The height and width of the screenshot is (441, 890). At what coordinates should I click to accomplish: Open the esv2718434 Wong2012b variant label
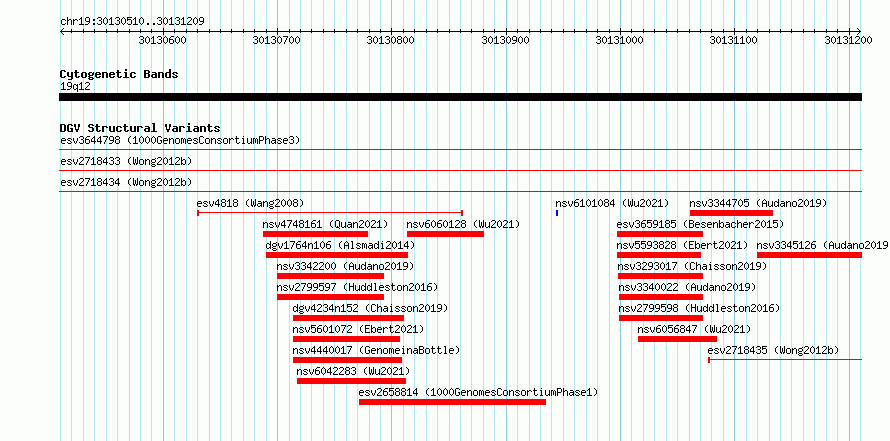click(126, 182)
